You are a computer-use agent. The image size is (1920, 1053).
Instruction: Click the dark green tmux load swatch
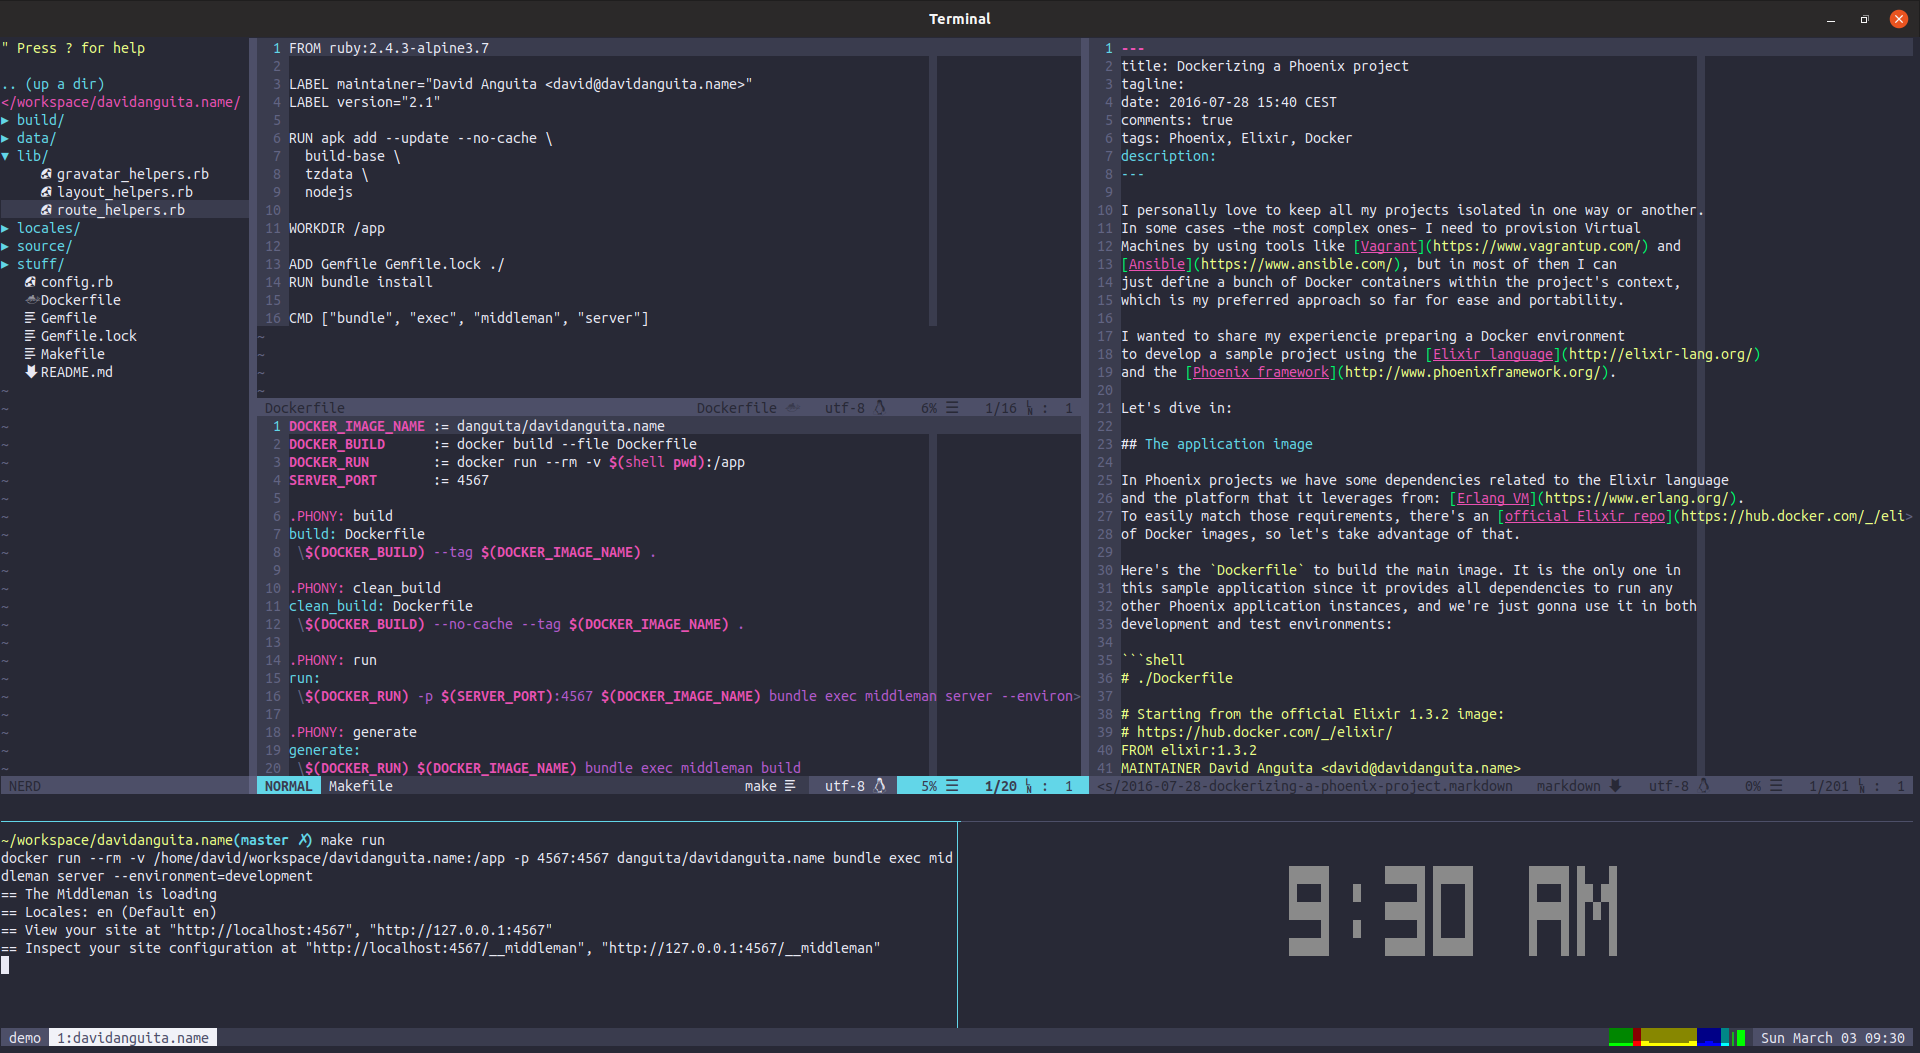click(x=1621, y=1037)
